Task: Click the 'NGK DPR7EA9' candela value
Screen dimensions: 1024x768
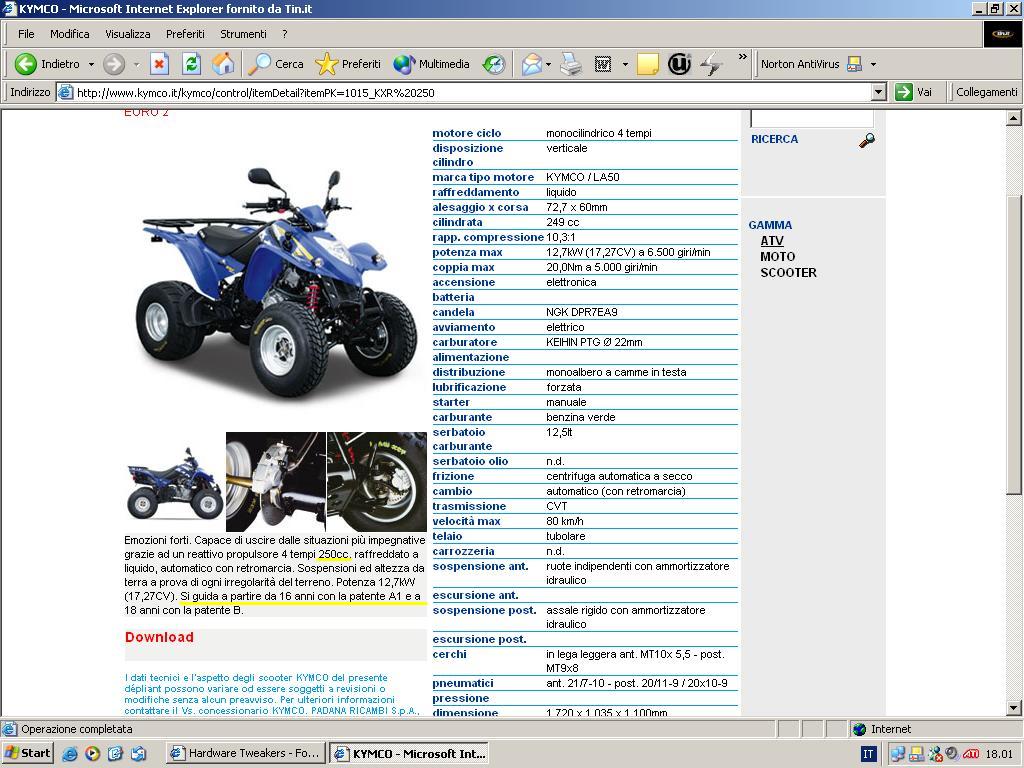Action: click(x=582, y=312)
